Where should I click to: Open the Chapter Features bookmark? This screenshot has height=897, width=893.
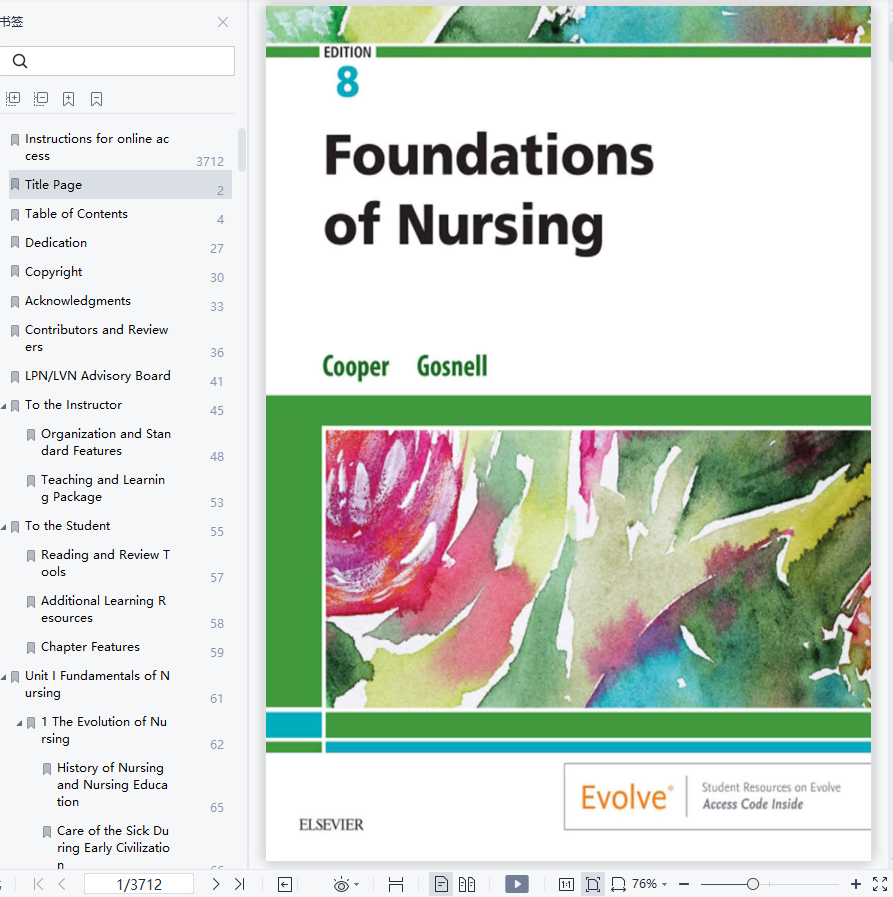[90, 646]
